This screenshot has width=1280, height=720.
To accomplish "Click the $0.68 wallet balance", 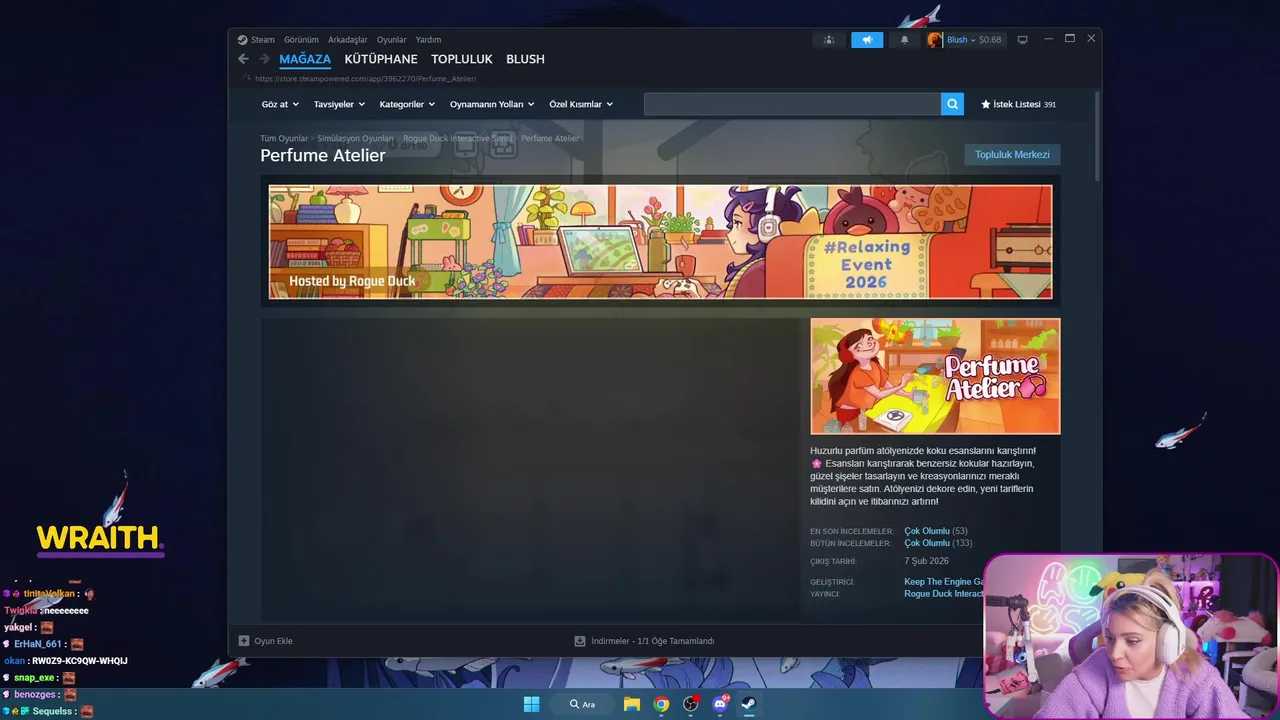I will tap(990, 40).
